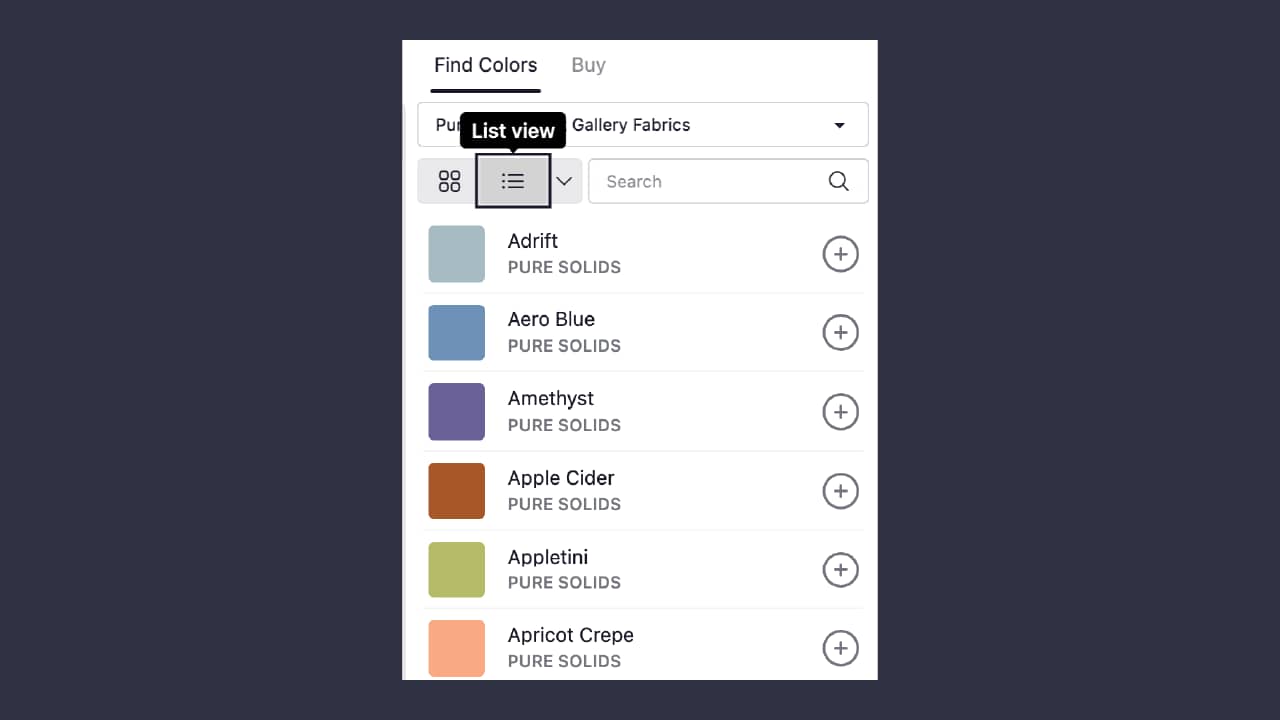The width and height of the screenshot is (1280, 720).
Task: Add Apricot Crepe using plus icon
Action: 840,648
